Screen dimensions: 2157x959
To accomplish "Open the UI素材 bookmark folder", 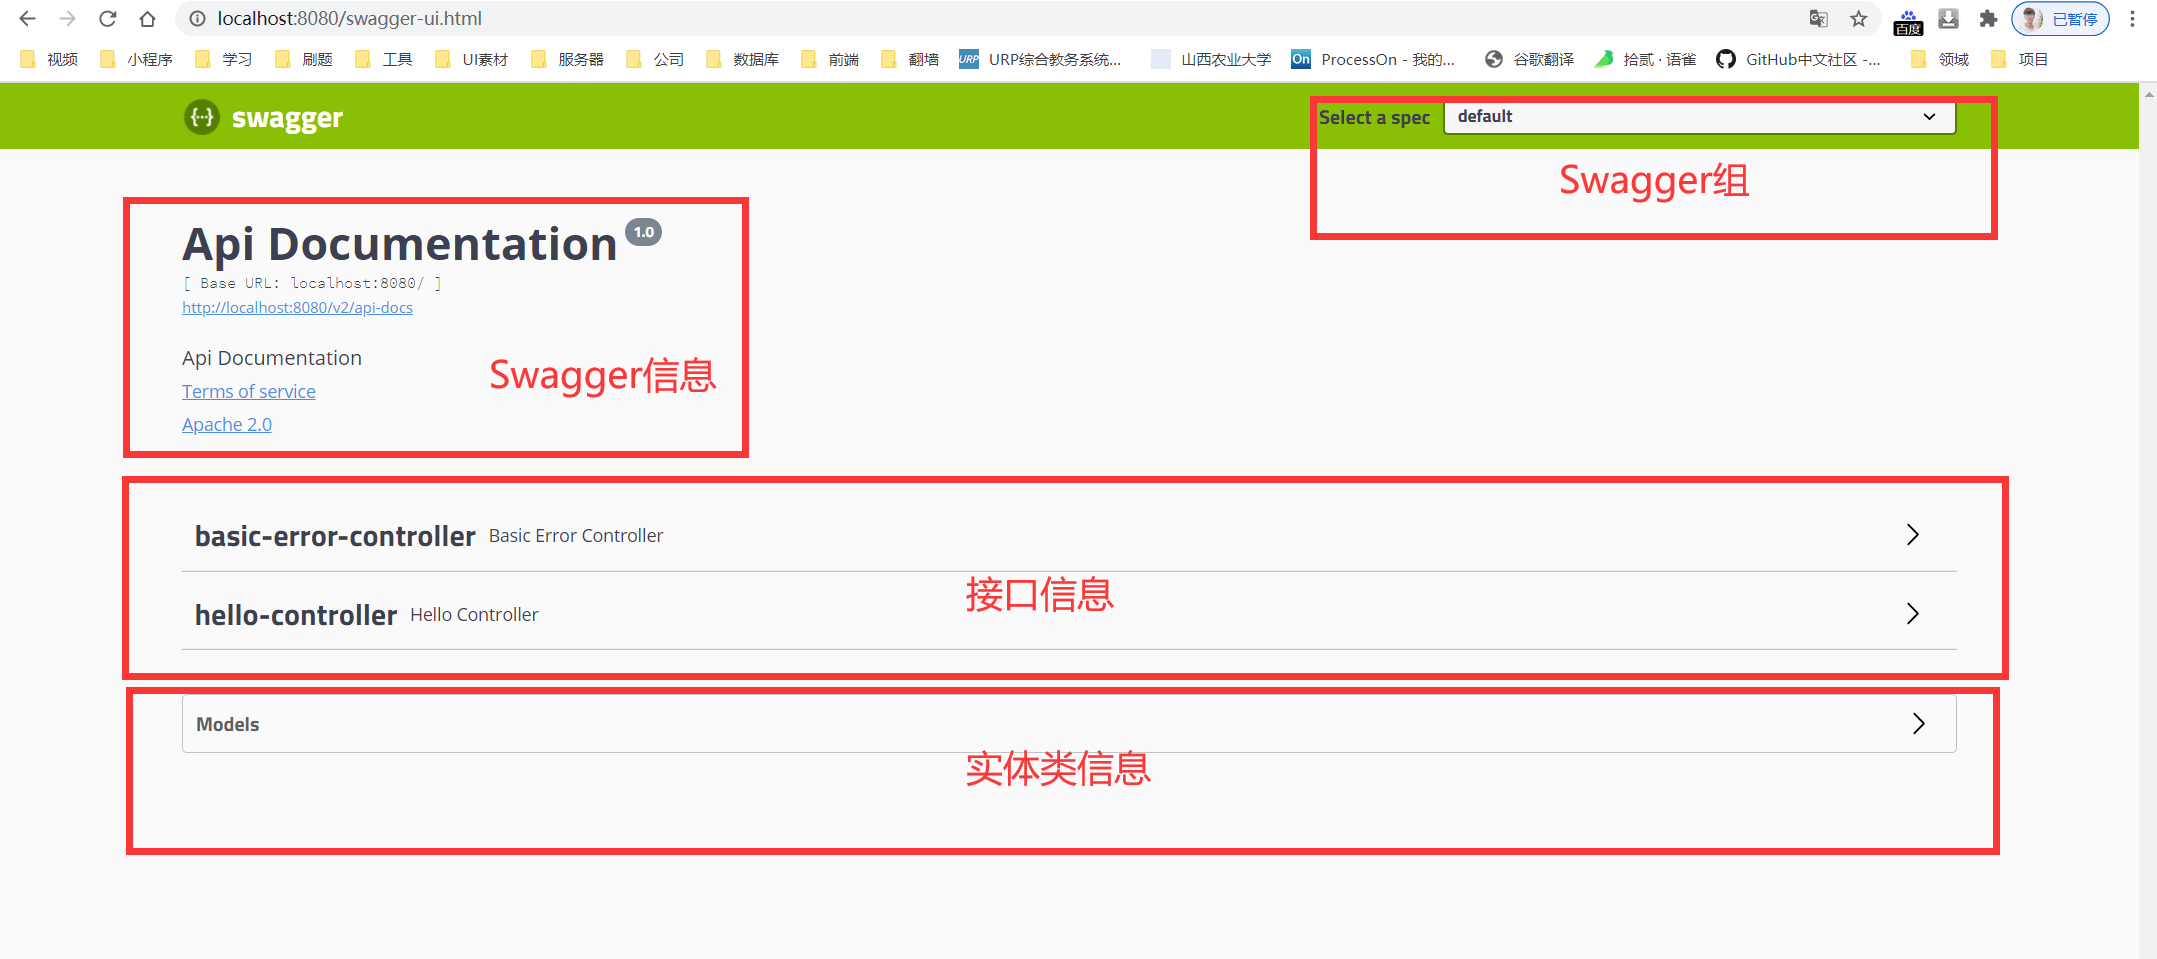I will [x=471, y=59].
